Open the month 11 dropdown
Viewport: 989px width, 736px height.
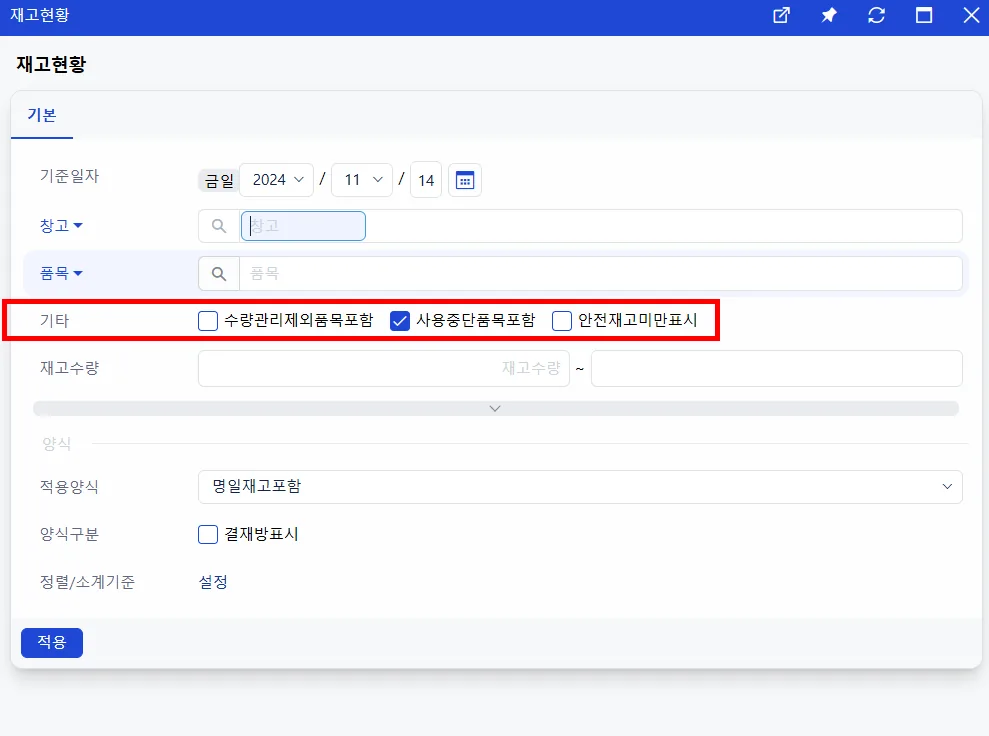[x=363, y=180]
